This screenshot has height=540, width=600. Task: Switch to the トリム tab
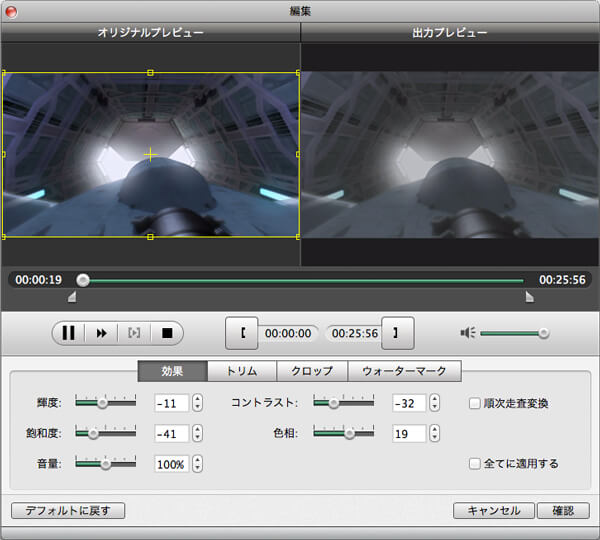(242, 371)
